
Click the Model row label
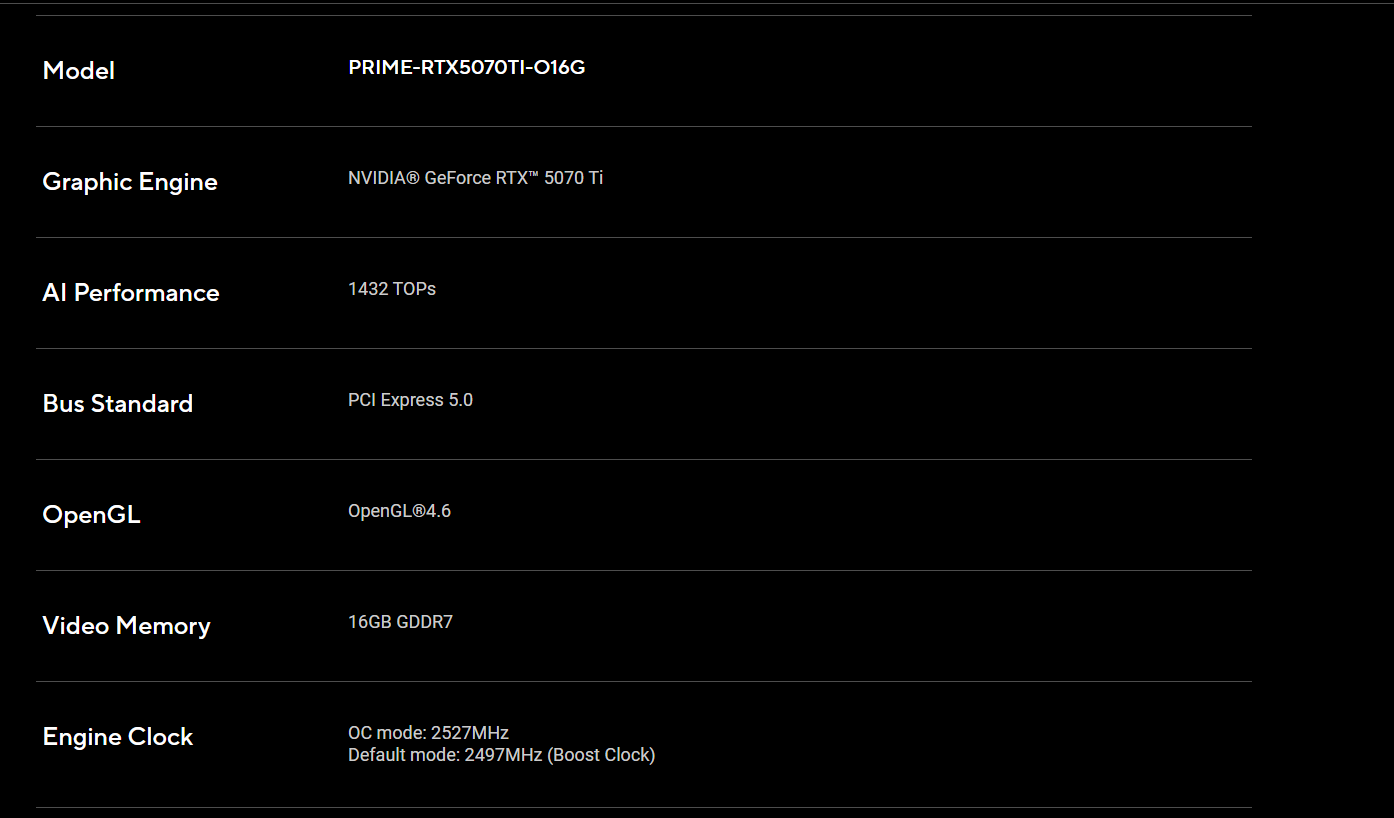pos(78,71)
